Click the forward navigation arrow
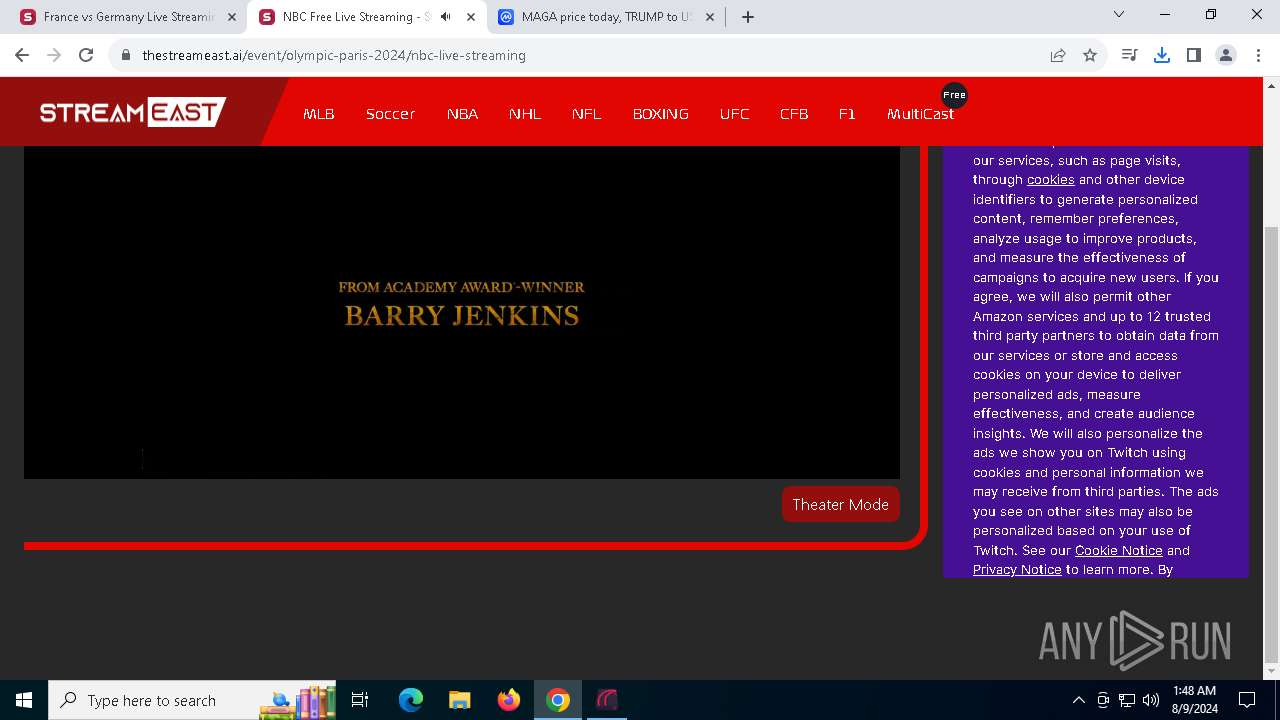Screen dimensions: 1280x720 [54, 55]
